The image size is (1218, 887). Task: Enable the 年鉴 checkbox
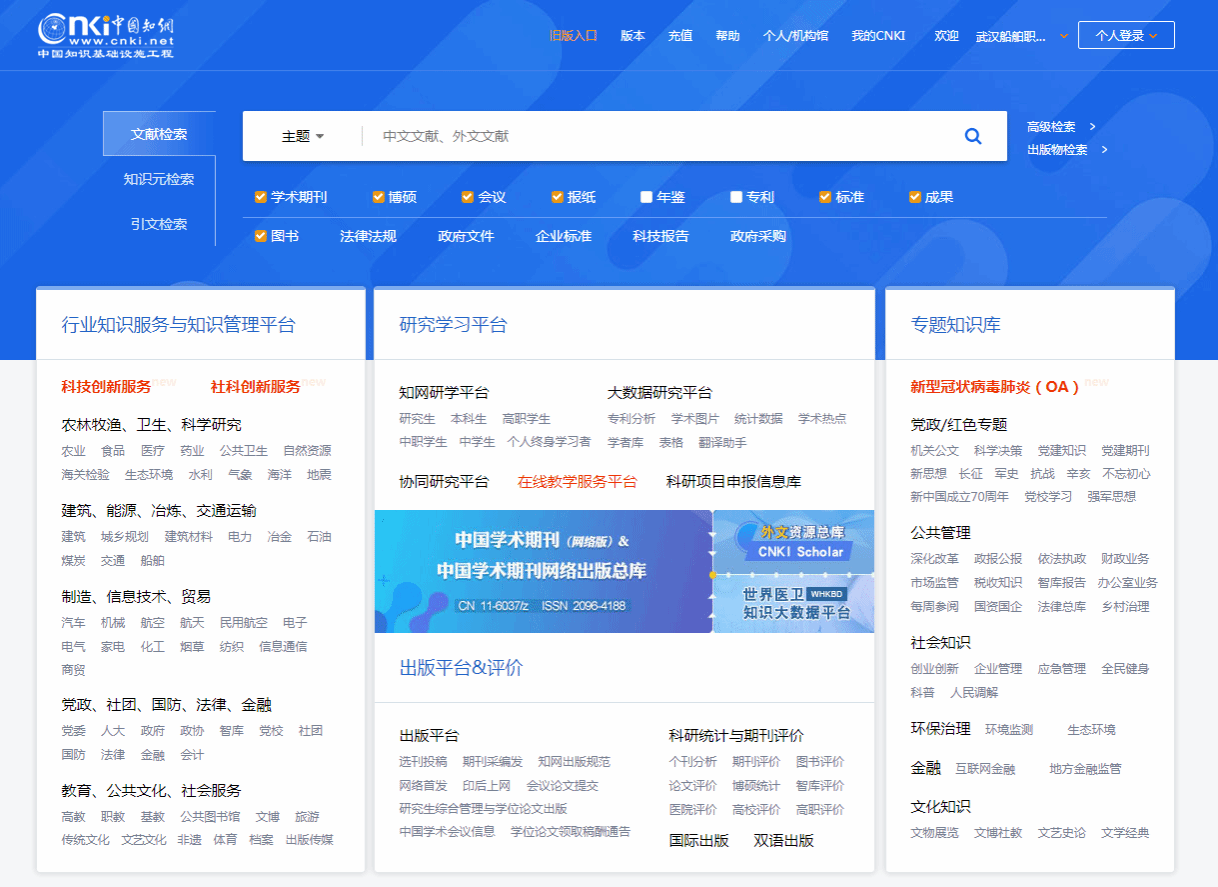point(647,197)
